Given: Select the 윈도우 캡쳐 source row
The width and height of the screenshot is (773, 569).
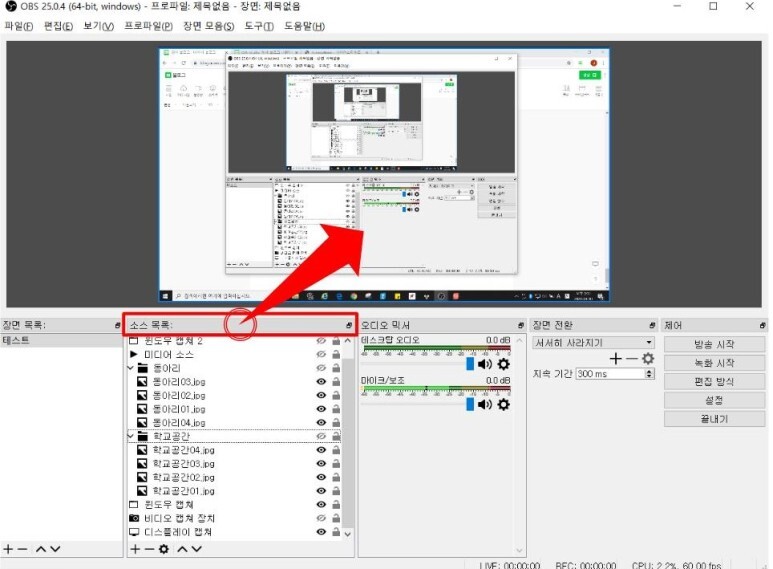Looking at the screenshot, I should pyautogui.click(x=234, y=504).
